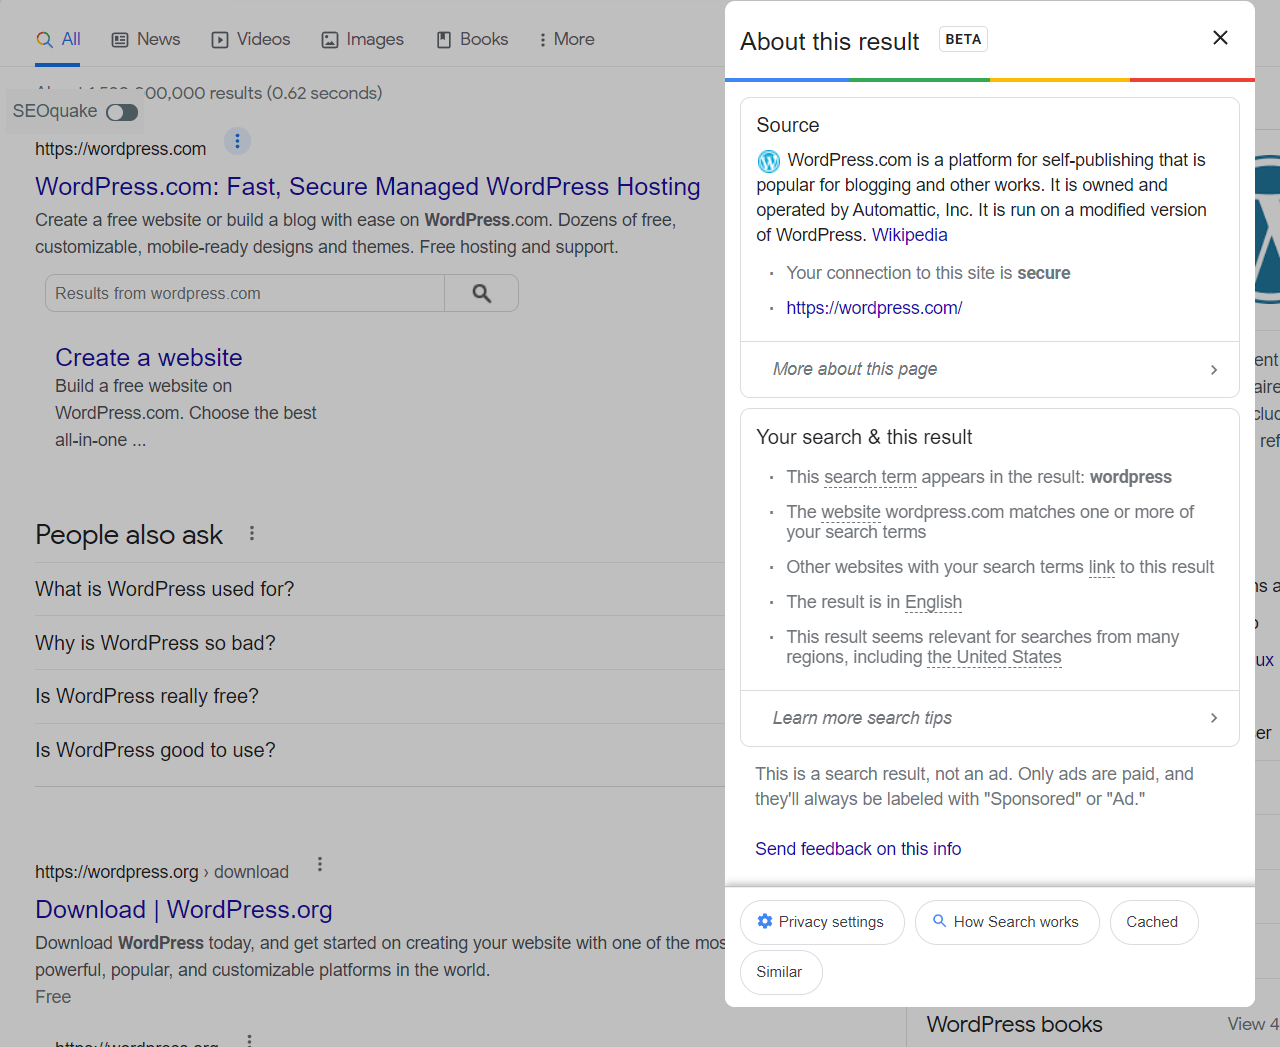1280x1047 pixels.
Task: Click the Cached button
Action: coord(1152,922)
